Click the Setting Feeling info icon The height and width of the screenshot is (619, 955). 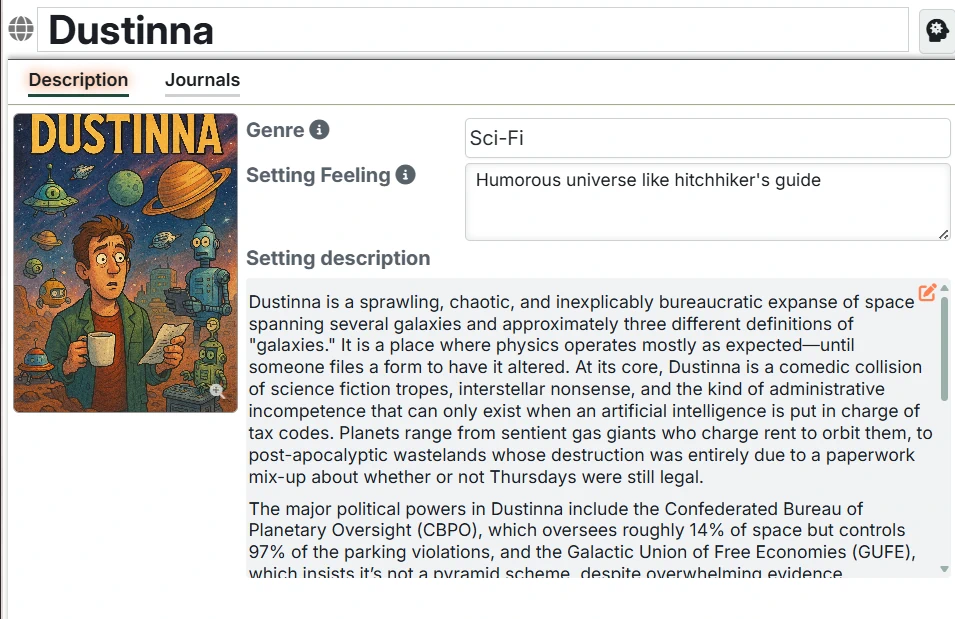pyautogui.click(x=405, y=175)
